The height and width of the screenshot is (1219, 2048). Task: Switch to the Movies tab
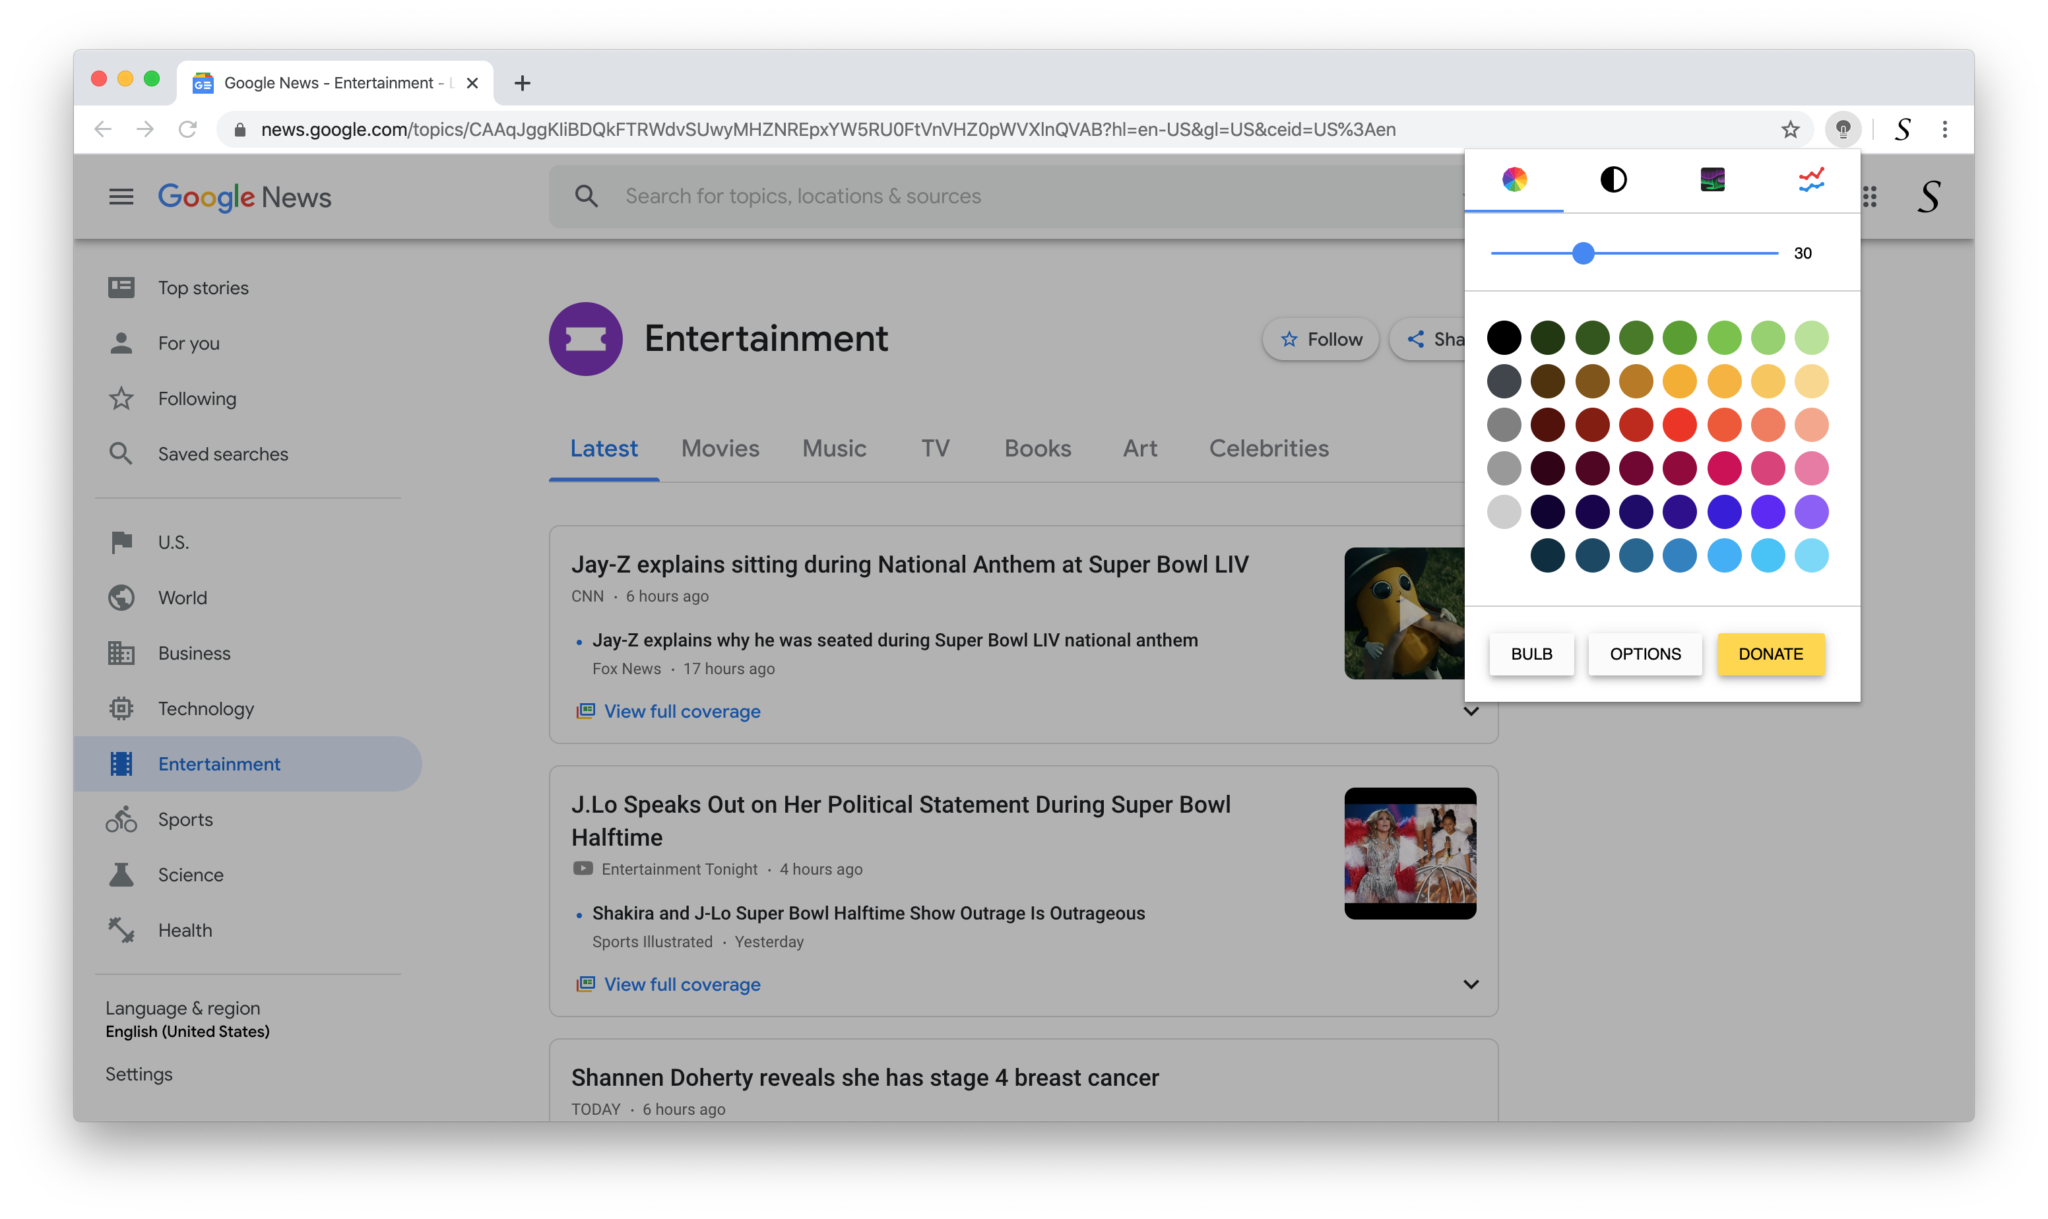point(720,449)
